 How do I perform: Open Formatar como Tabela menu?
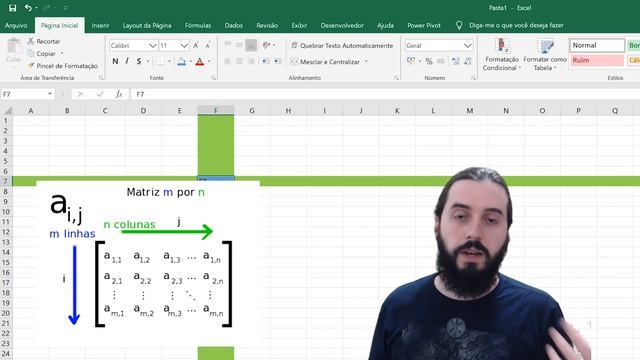(545, 55)
